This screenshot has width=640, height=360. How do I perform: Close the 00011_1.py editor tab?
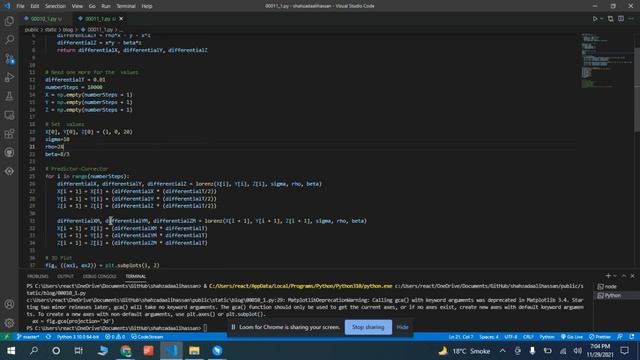(x=121, y=19)
